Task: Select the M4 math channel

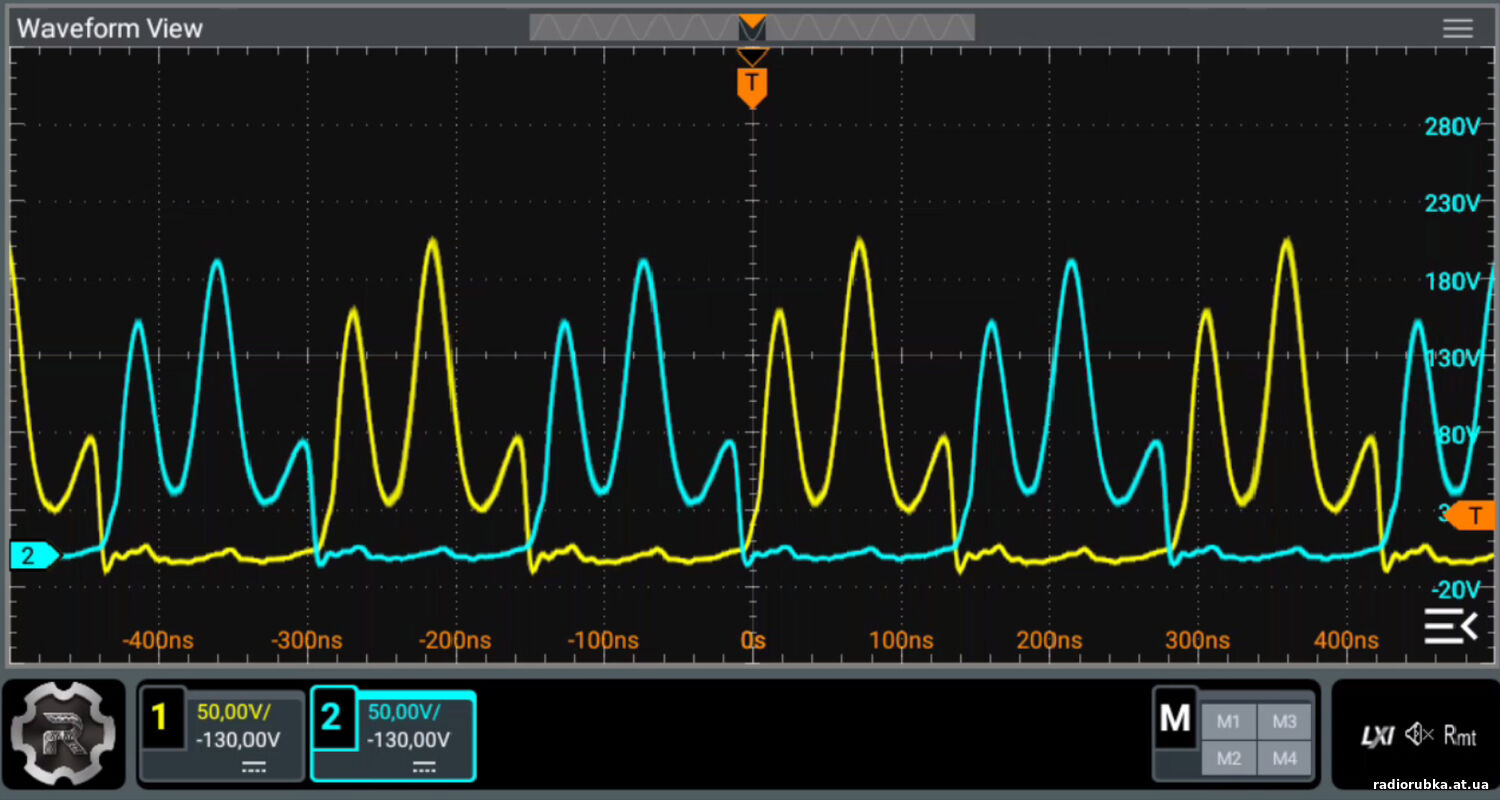Action: pos(1284,759)
